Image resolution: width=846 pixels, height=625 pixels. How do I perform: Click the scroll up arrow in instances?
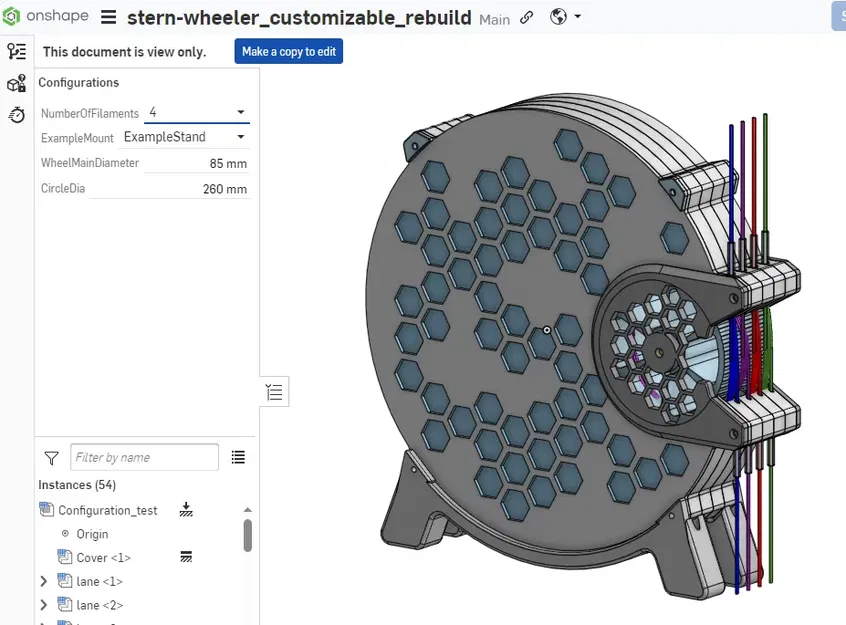248,509
